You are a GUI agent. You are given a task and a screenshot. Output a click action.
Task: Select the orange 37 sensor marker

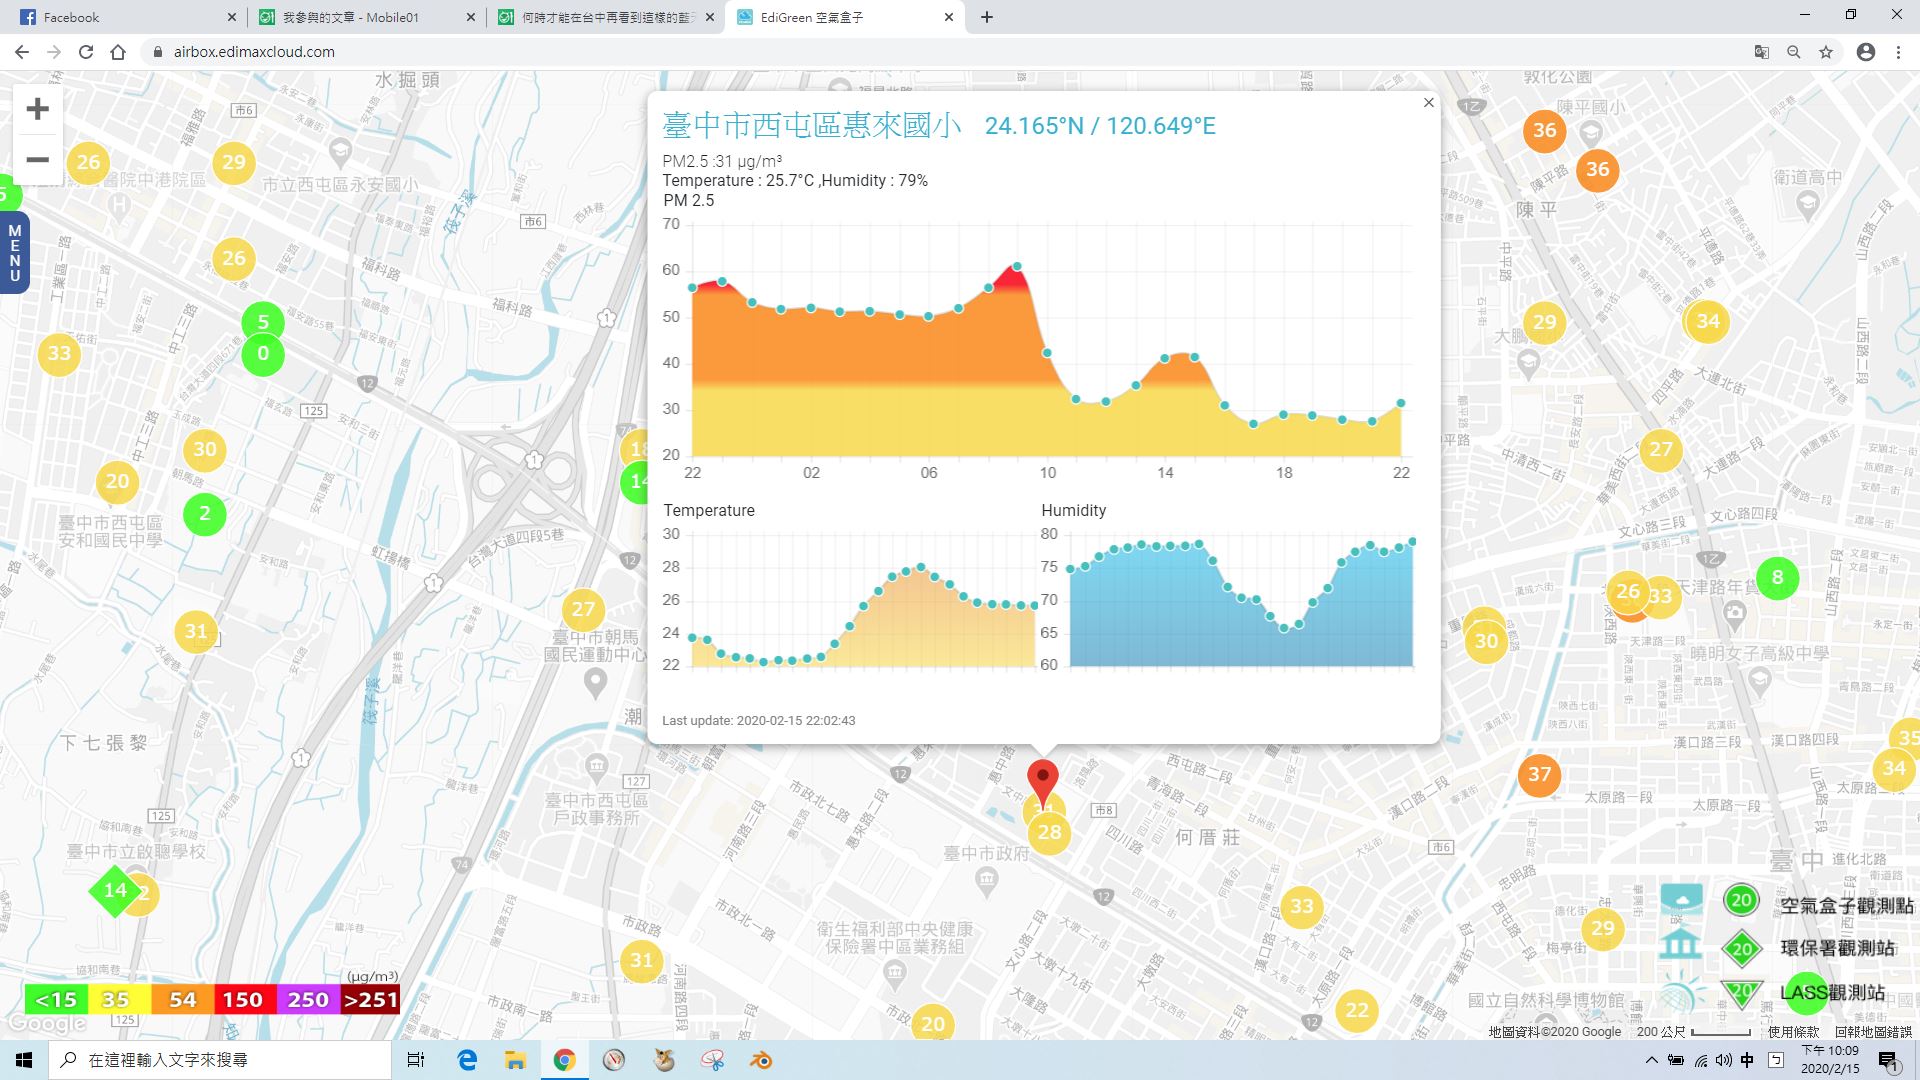(x=1539, y=774)
